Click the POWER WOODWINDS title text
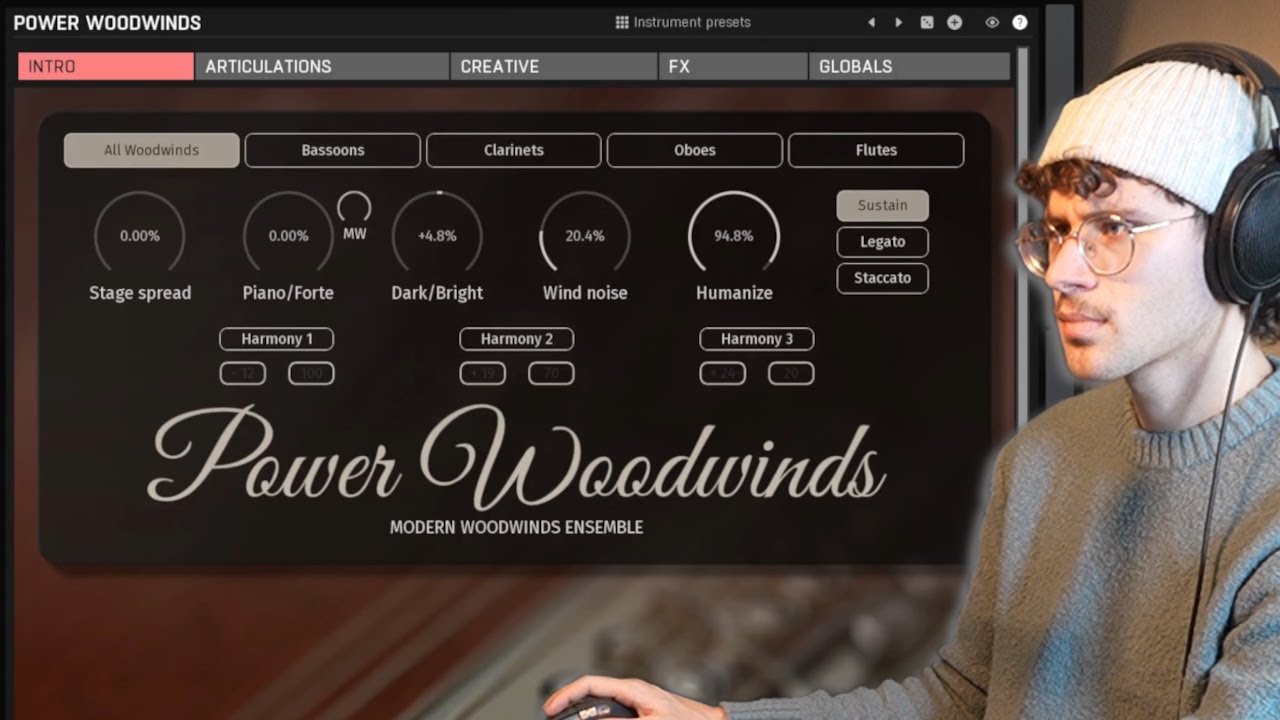This screenshot has width=1280, height=720. pos(107,22)
